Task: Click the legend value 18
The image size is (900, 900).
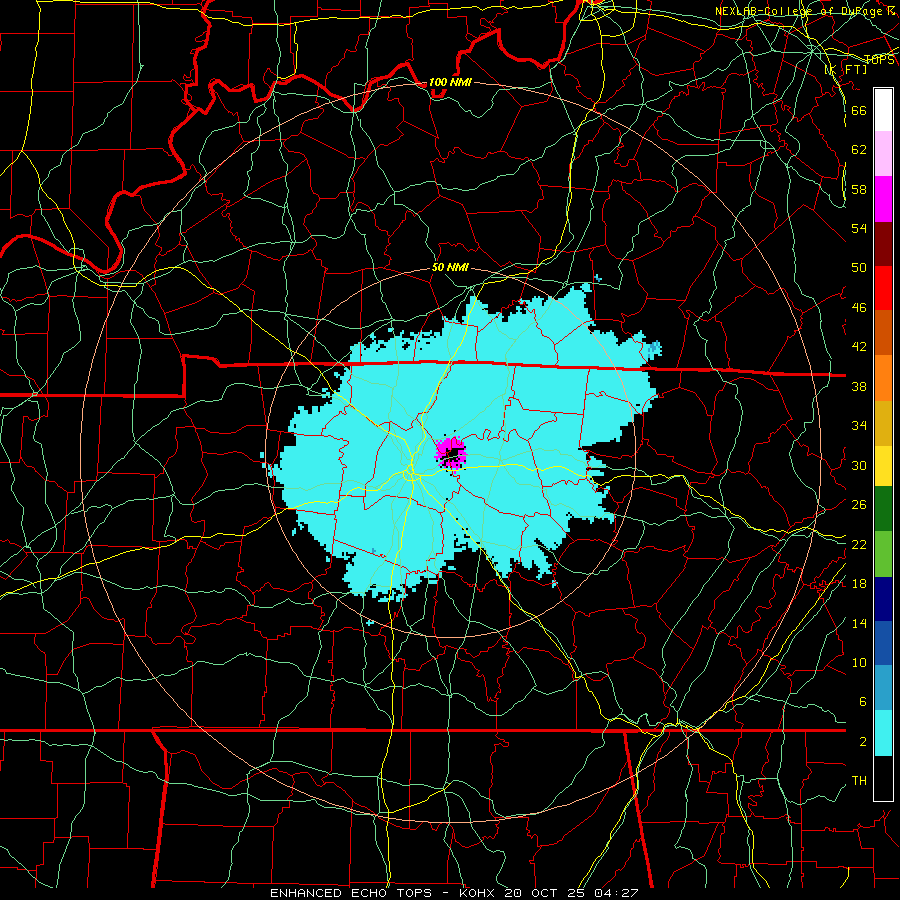Action: coord(859,584)
